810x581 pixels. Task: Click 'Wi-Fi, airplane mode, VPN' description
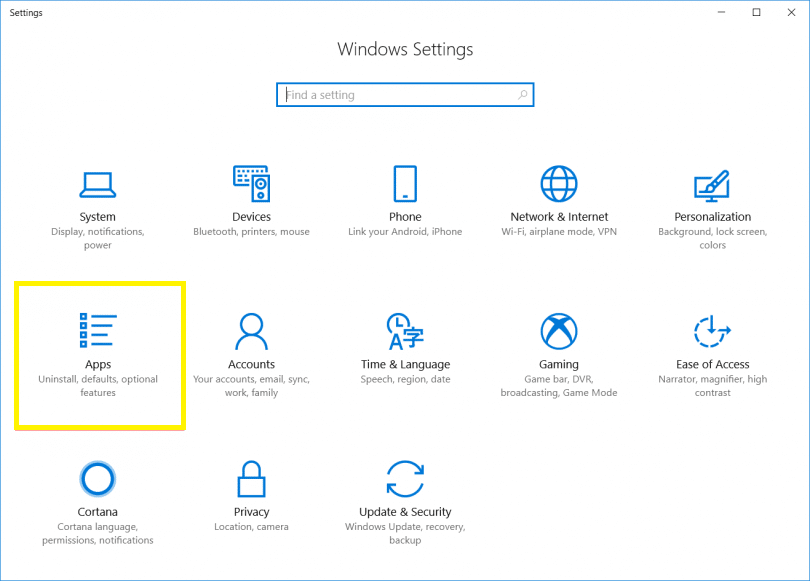(559, 232)
